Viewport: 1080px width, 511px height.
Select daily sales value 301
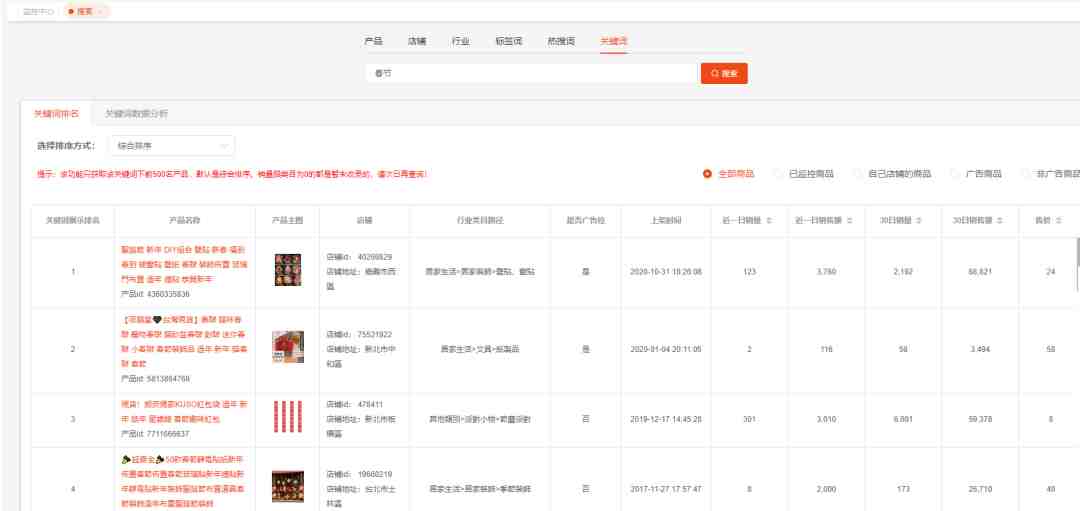tap(749, 419)
